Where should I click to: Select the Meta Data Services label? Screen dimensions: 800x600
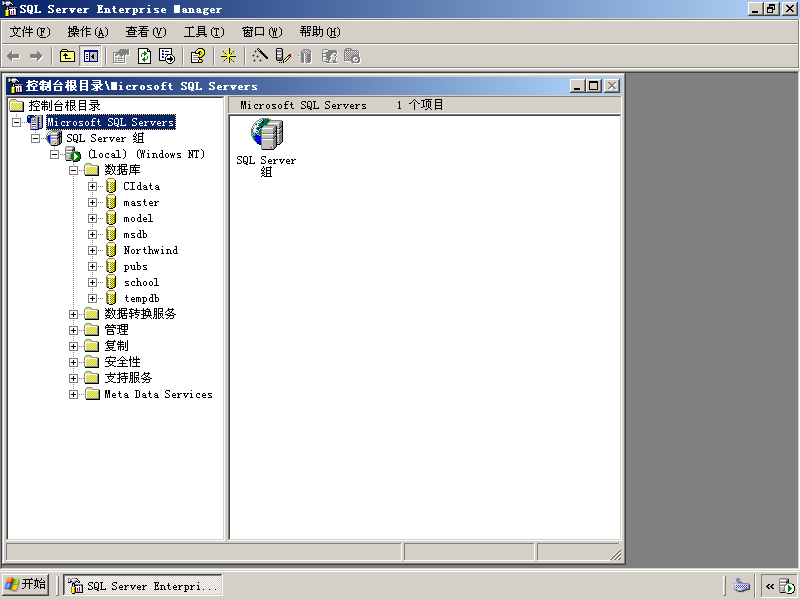(159, 394)
